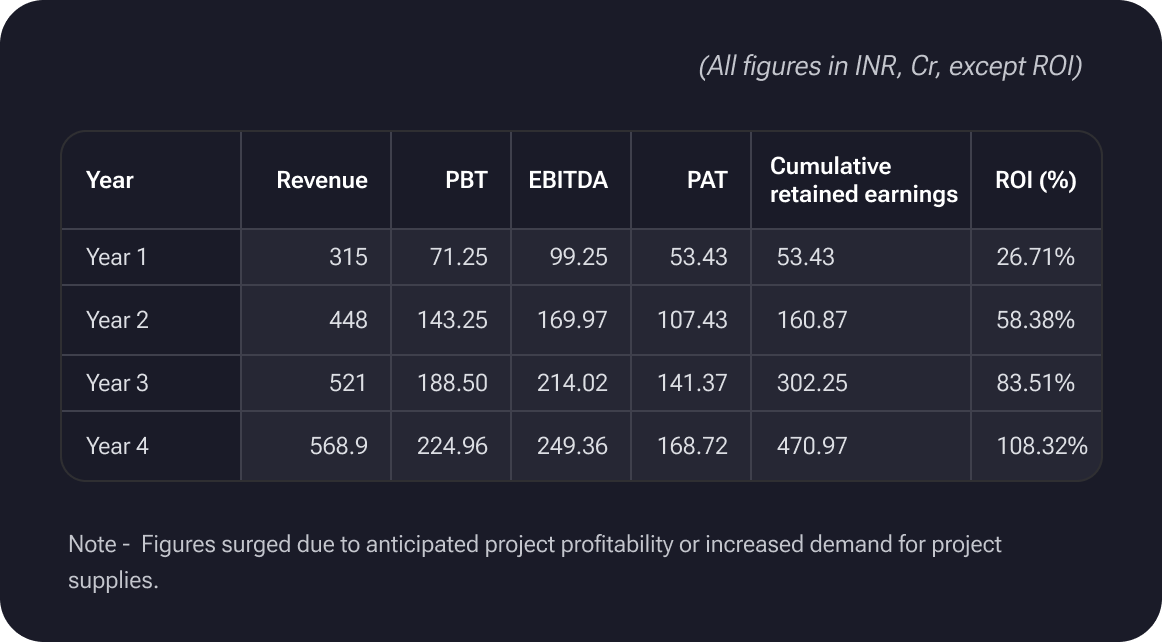Select the Year 1 row label
Screen dimensions: 1162x642
pyautogui.click(x=116, y=257)
